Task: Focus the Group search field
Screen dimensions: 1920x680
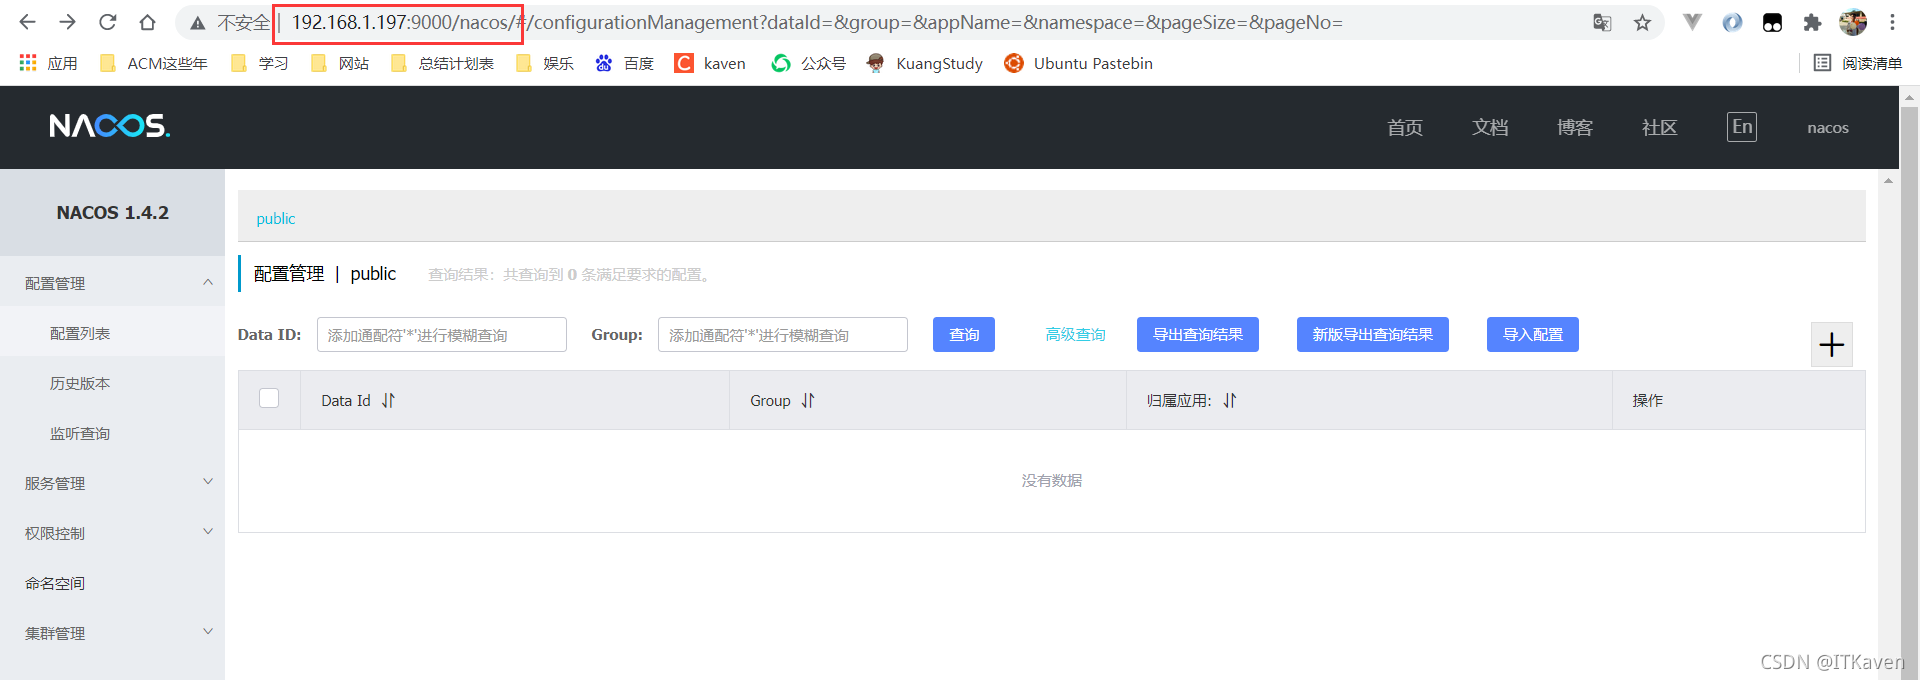Action: point(783,335)
